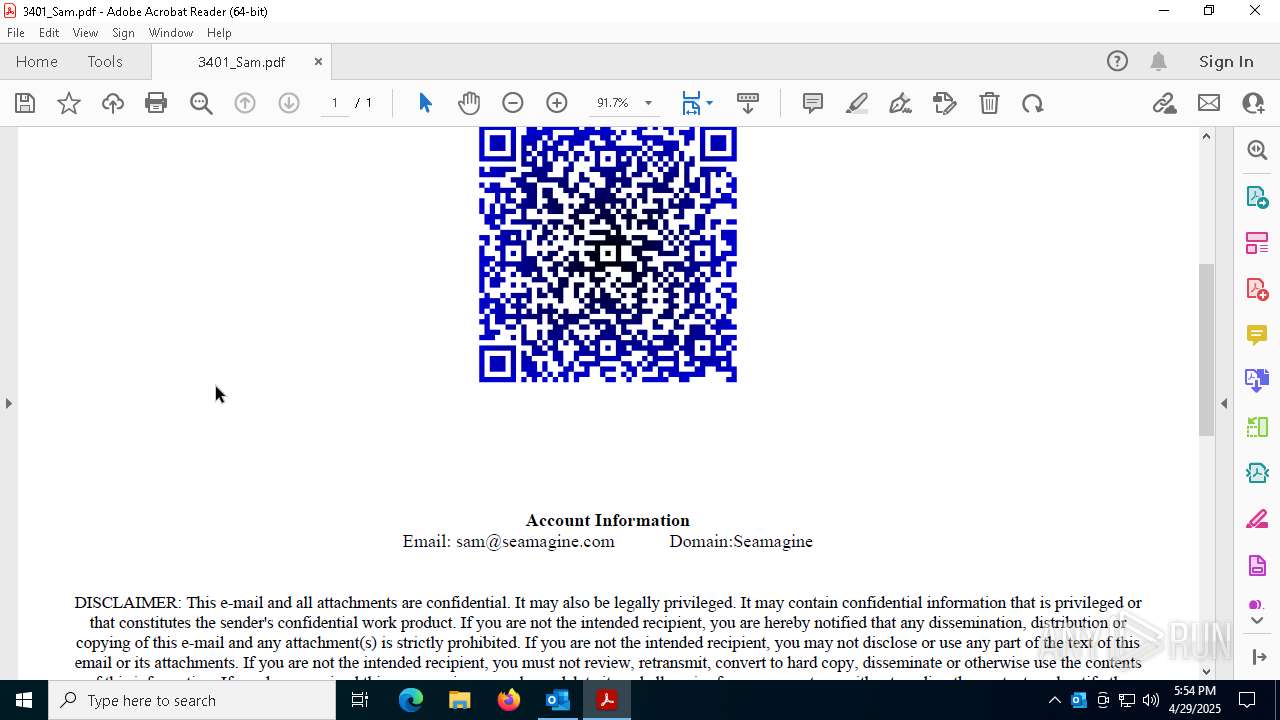Switch to the Tools tab
Screen dimensions: 1280x720
pyautogui.click(x=105, y=62)
